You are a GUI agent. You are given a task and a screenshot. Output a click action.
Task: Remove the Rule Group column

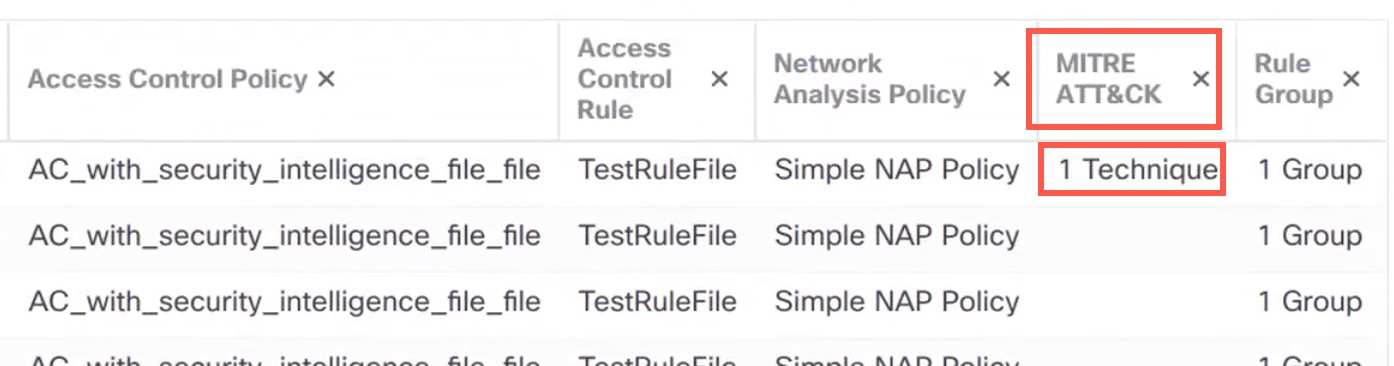pos(1351,79)
